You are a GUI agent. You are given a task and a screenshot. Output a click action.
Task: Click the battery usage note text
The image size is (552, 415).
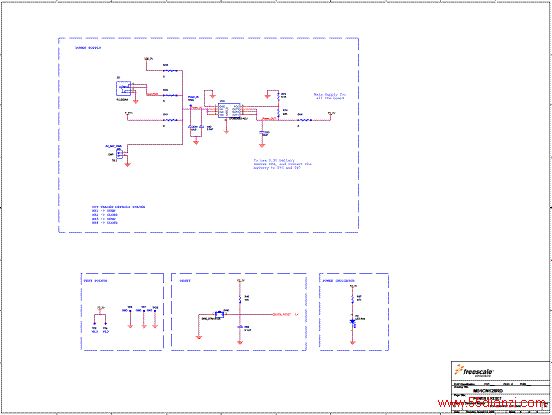(x=282, y=164)
